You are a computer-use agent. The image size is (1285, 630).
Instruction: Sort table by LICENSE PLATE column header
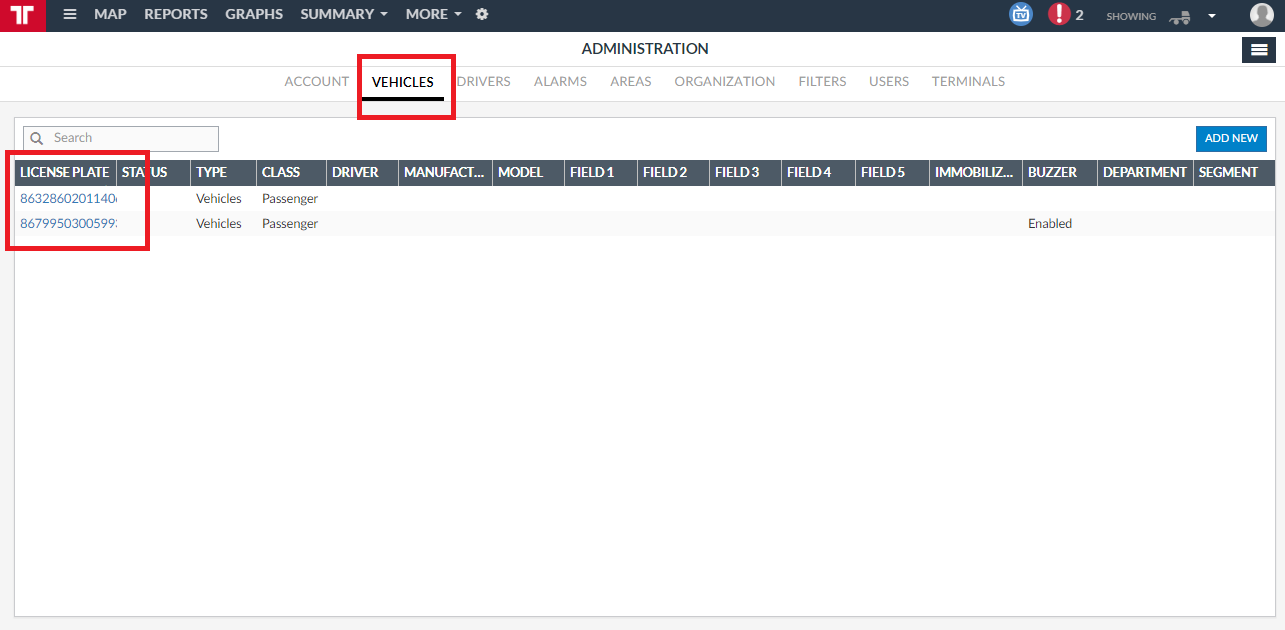pyautogui.click(x=65, y=173)
